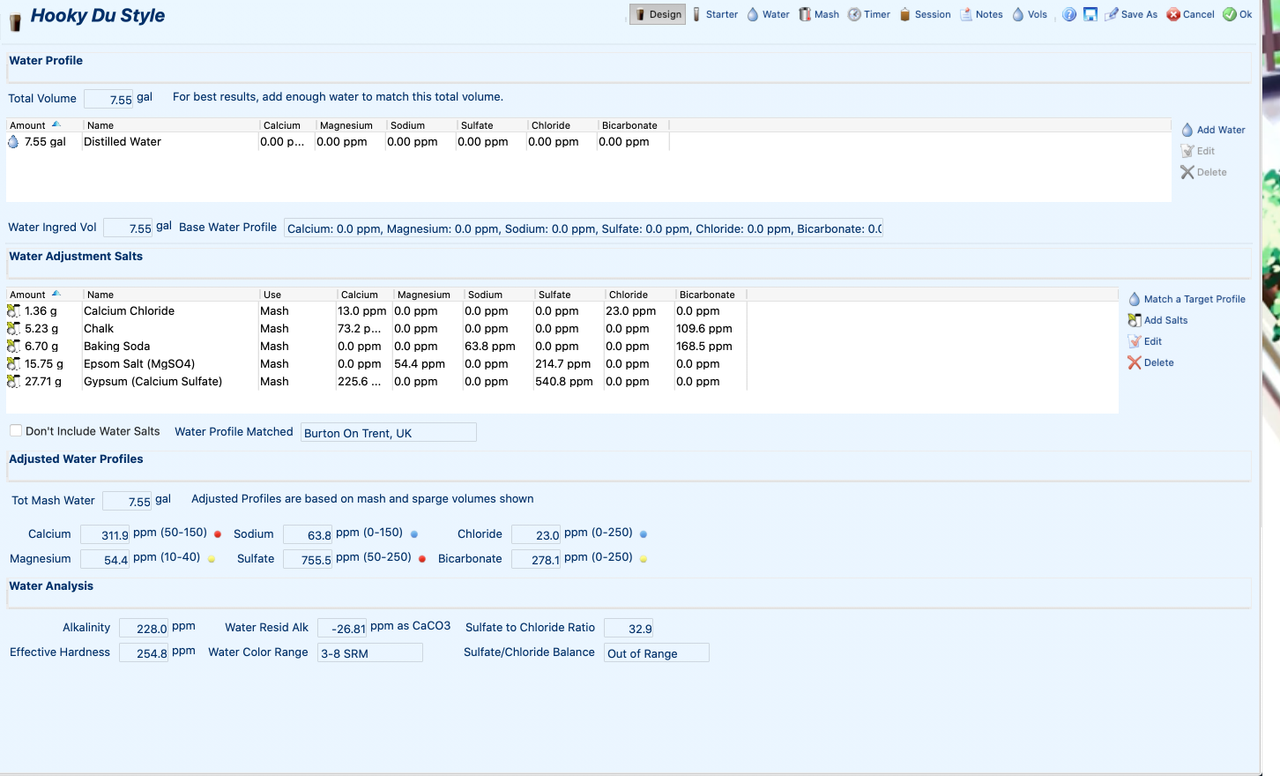Click the salt icon beside 5.23 g
Image resolution: width=1280 pixels, height=776 pixels.
(x=14, y=328)
